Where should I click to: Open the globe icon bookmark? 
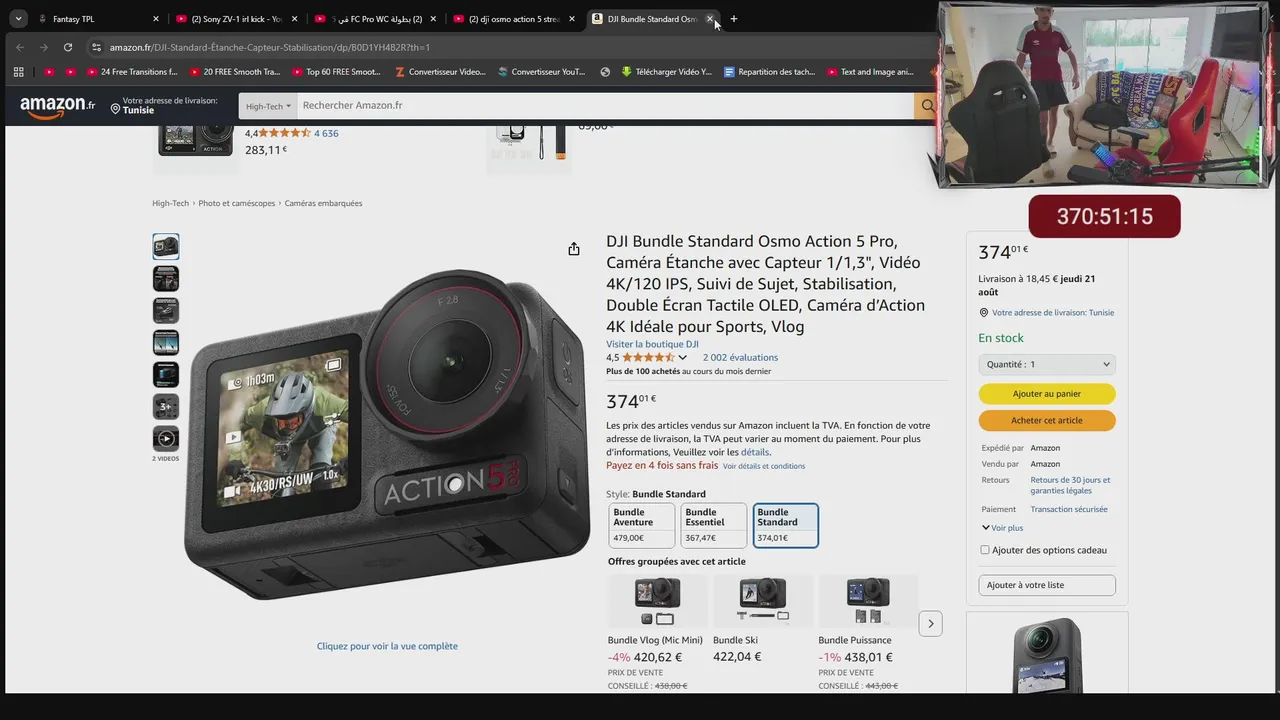coord(605,72)
